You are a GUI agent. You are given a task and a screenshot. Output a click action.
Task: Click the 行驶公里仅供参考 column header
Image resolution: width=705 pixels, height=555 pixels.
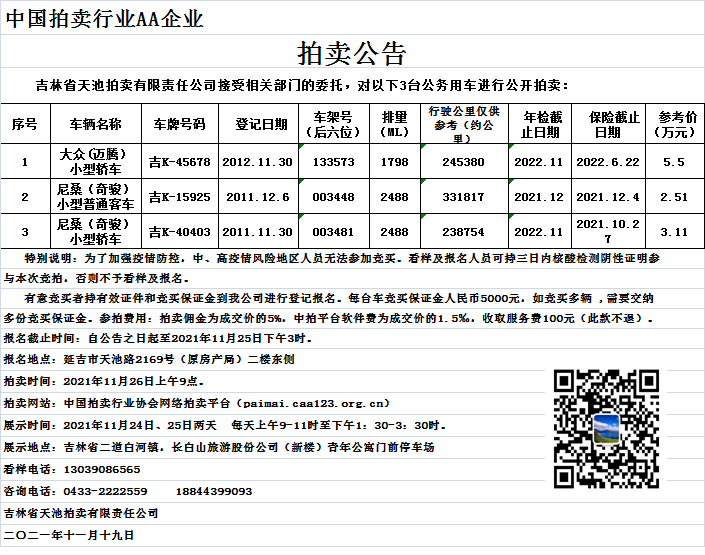pyautogui.click(x=464, y=124)
